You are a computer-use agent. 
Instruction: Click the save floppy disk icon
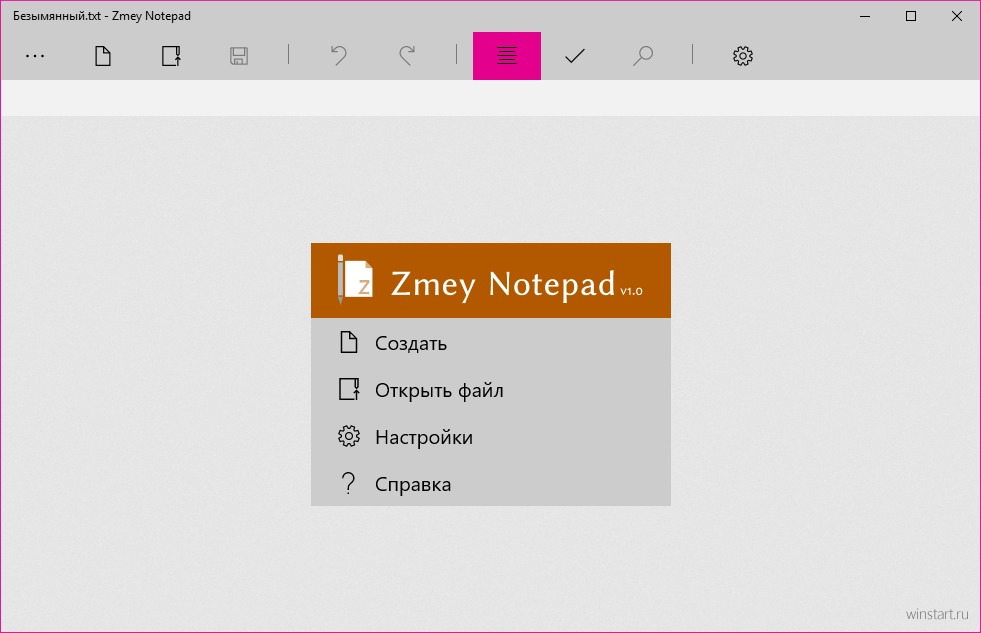point(239,56)
